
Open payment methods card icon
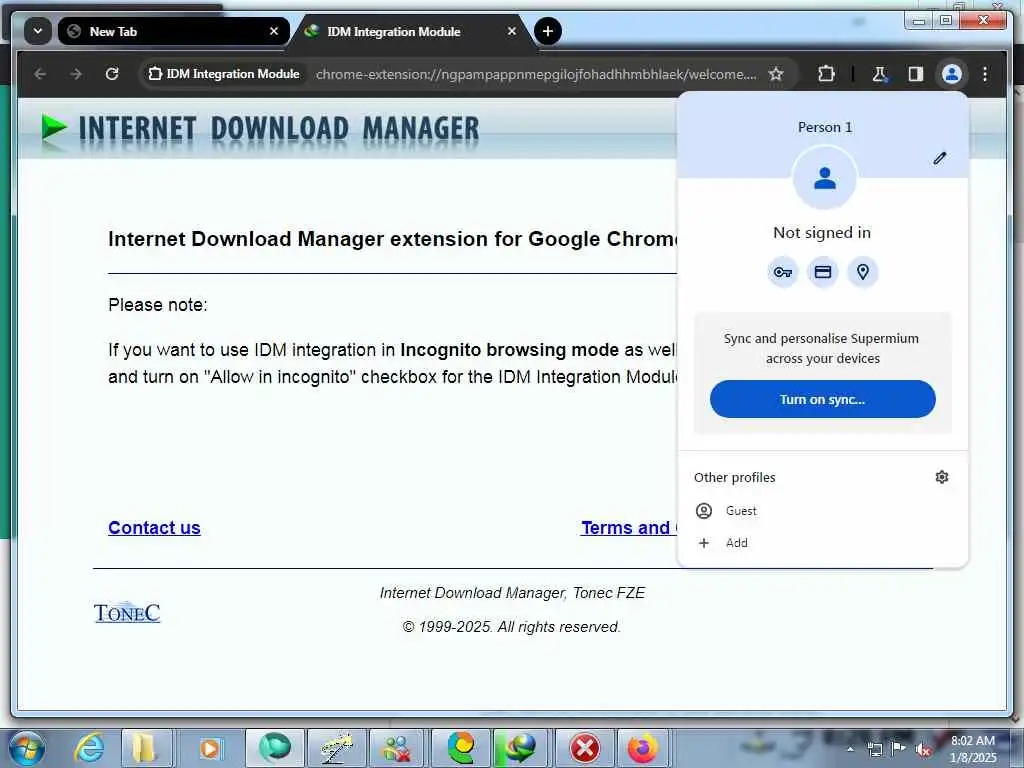823,272
